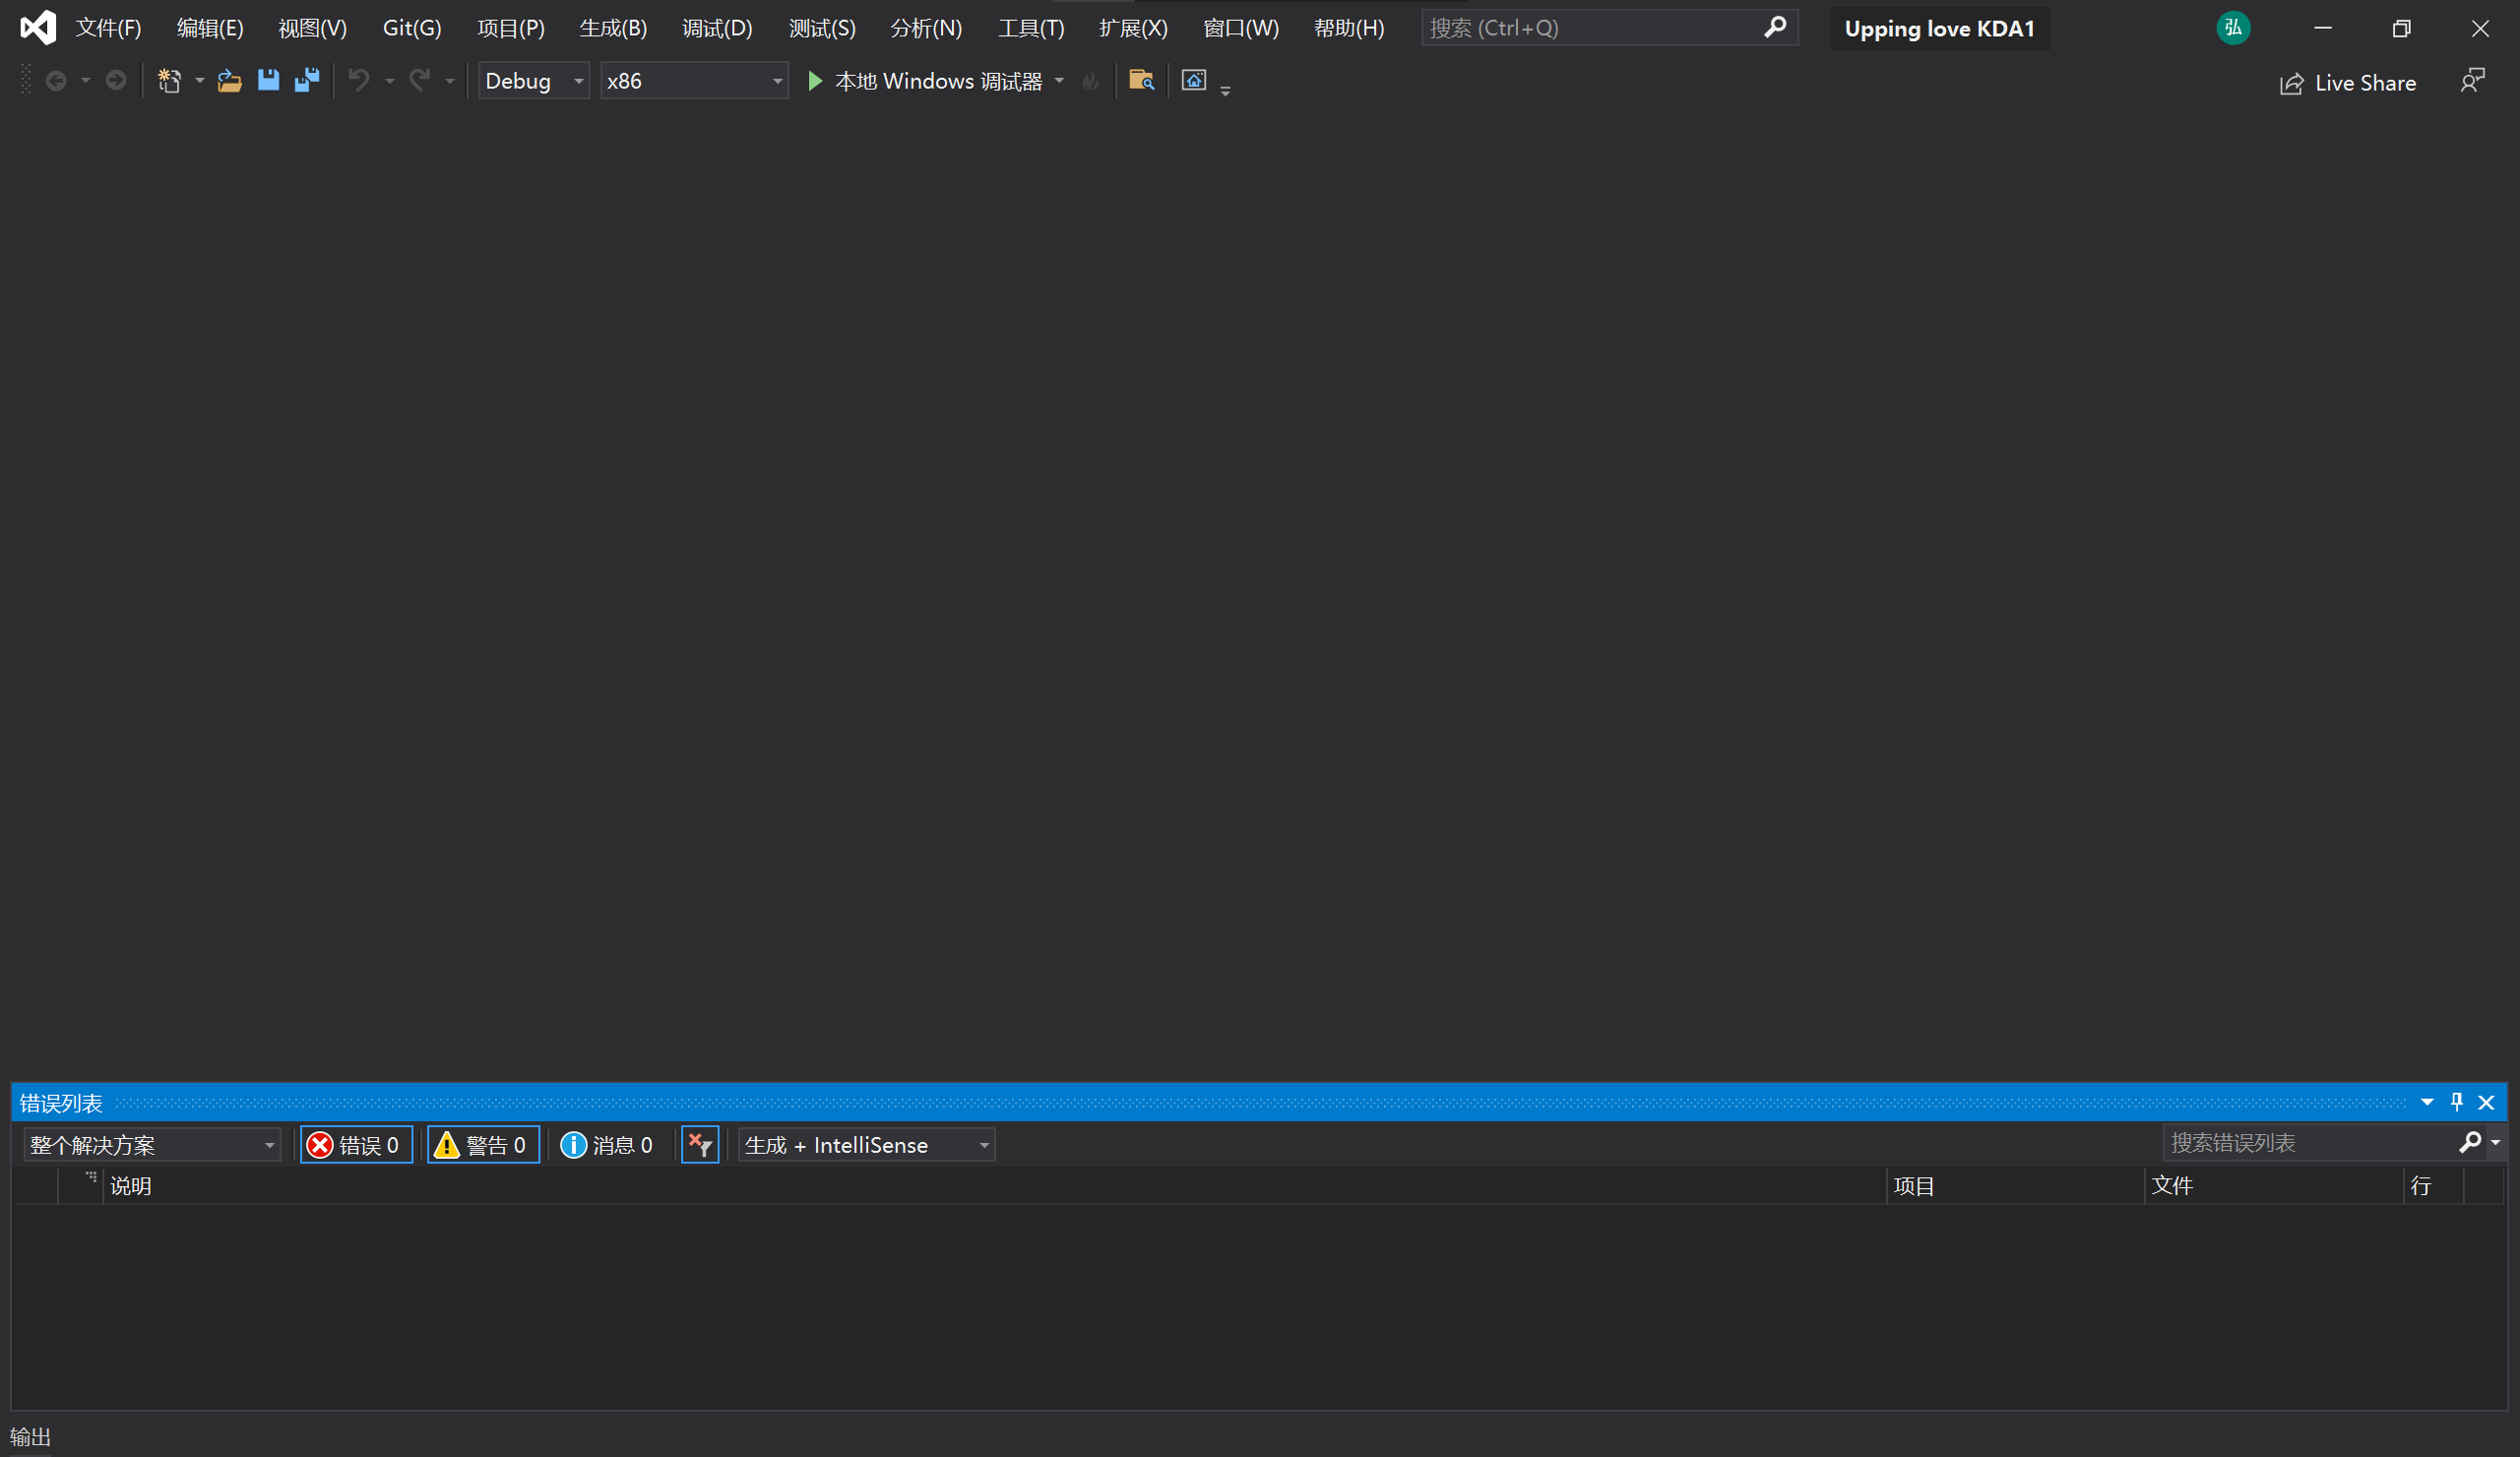Click the New Project toolbar icon

tap(169, 81)
